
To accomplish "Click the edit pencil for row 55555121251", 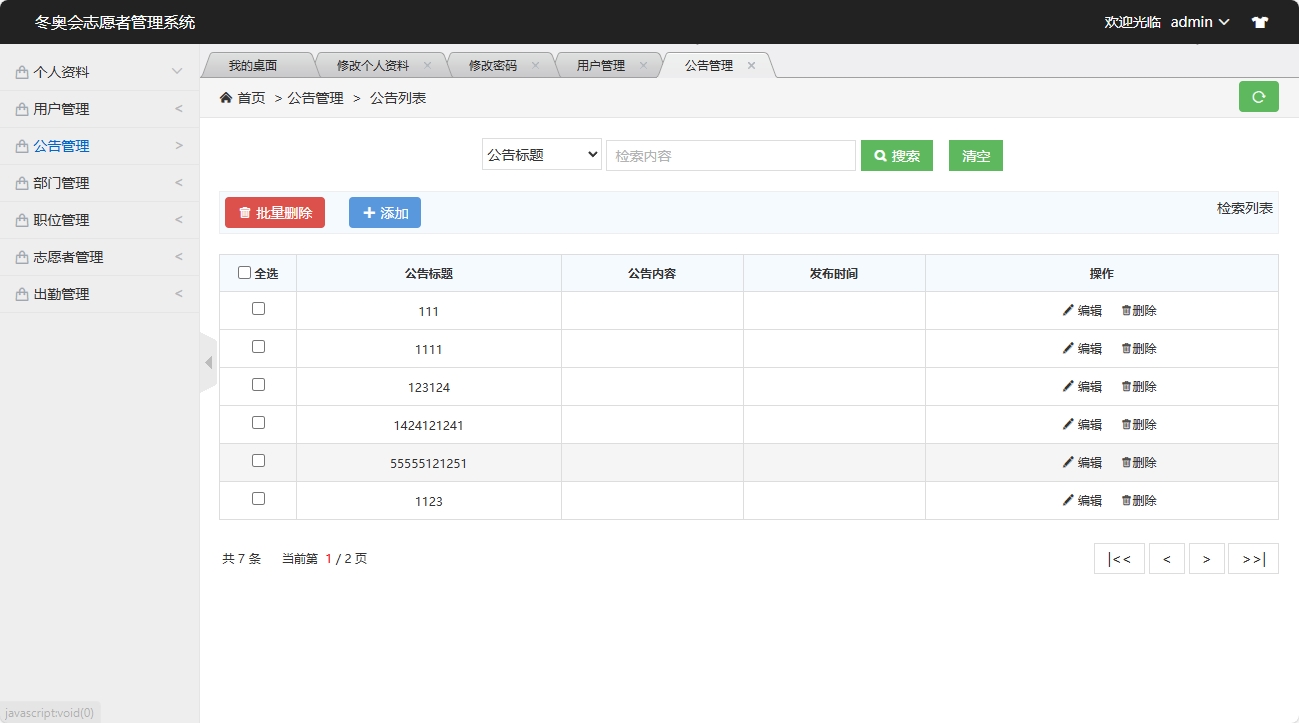I will 1068,463.
